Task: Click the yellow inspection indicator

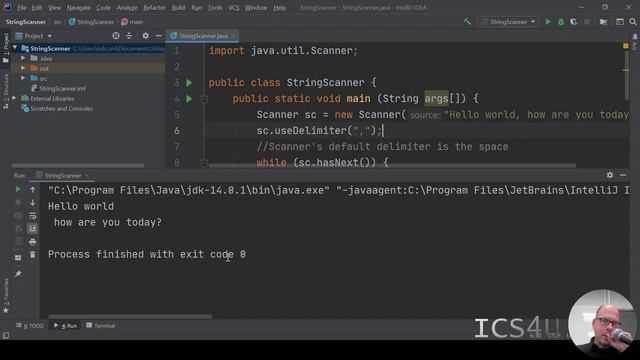Action: (626, 46)
